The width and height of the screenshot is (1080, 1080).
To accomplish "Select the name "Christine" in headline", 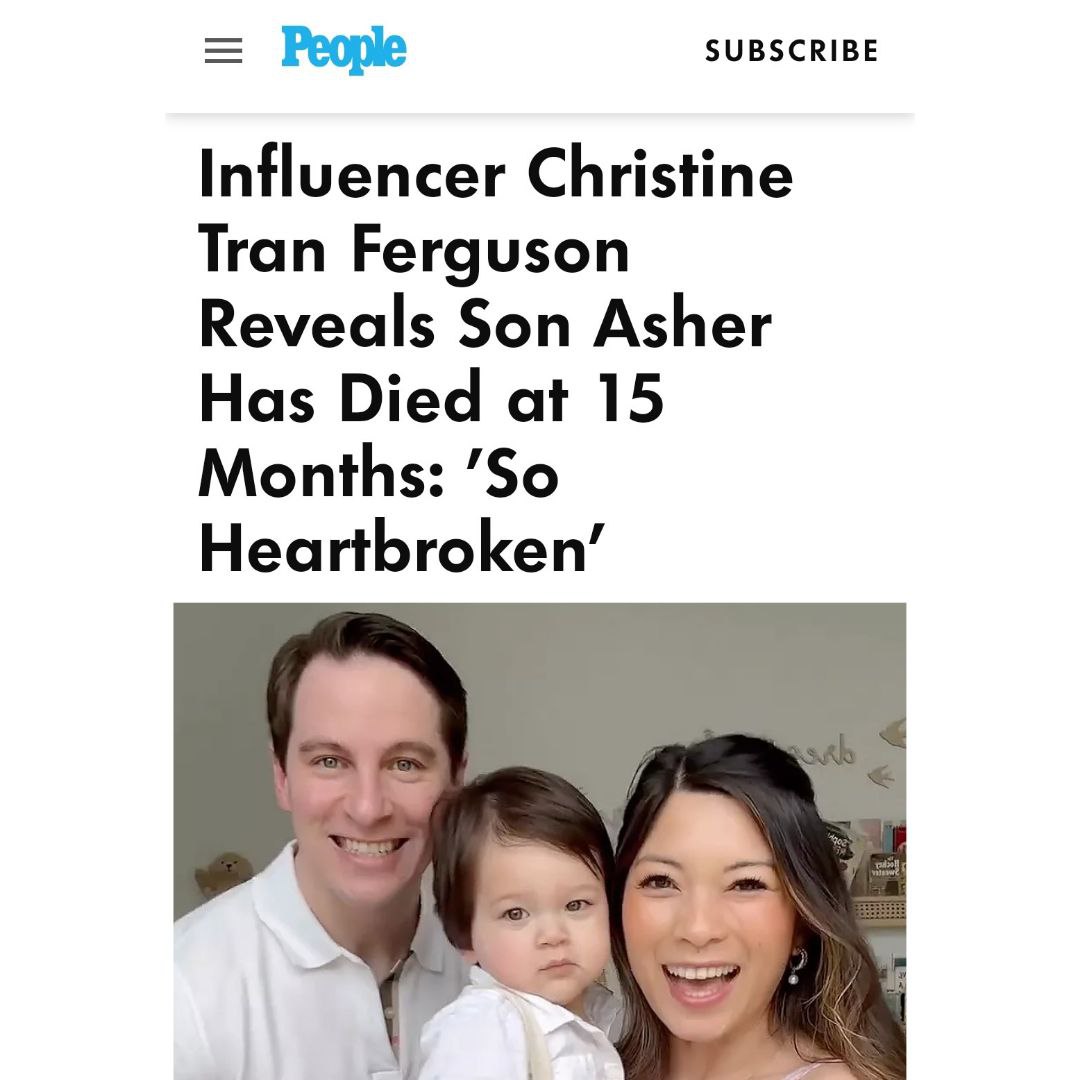I will [660, 175].
